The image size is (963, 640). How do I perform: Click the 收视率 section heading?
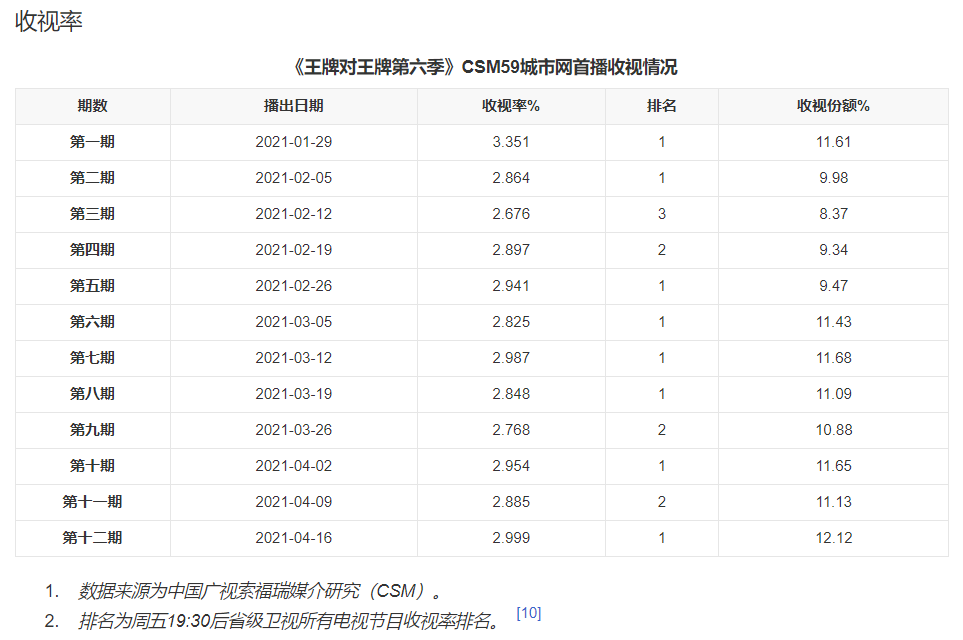pyautogui.click(x=49, y=22)
